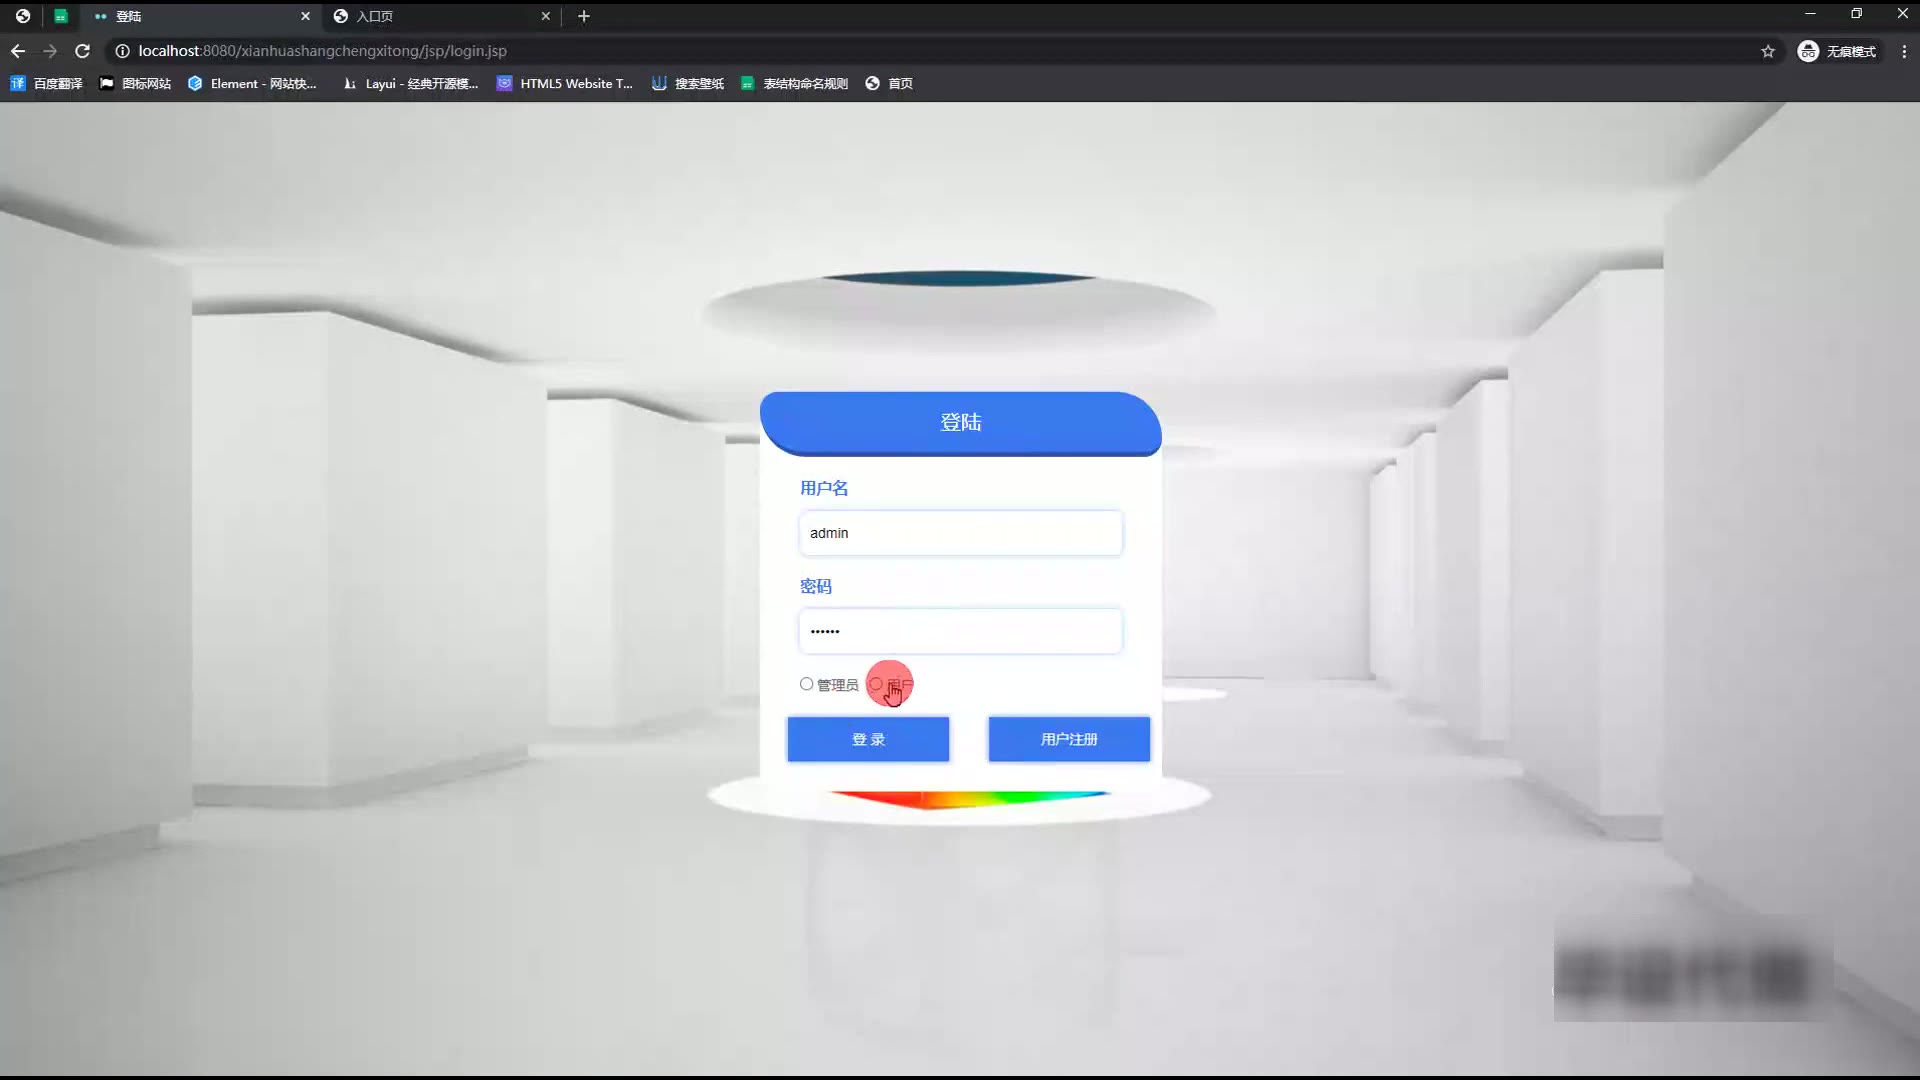
Task: Click the browser back arrow
Action: (x=18, y=51)
